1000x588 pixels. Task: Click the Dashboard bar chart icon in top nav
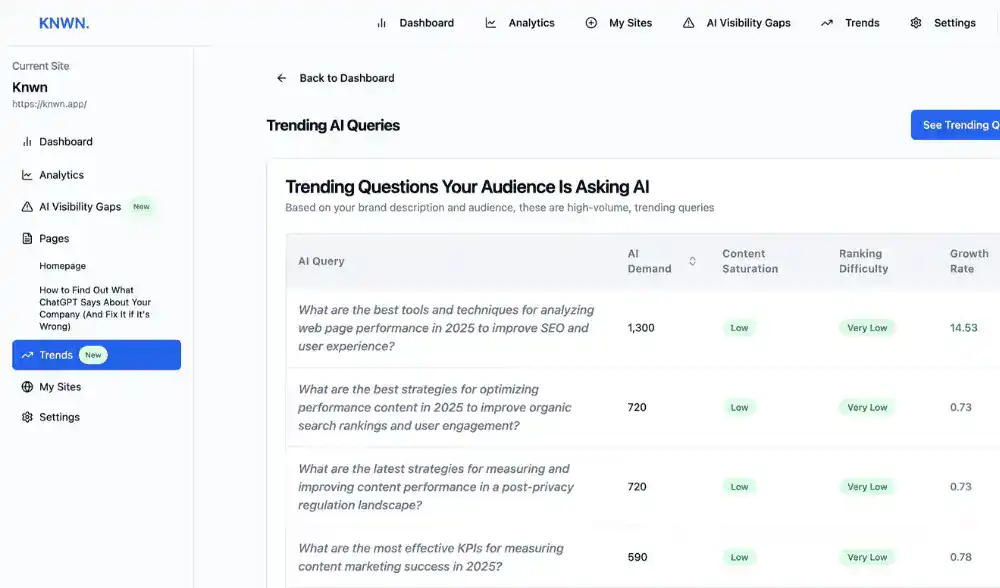[x=381, y=23]
